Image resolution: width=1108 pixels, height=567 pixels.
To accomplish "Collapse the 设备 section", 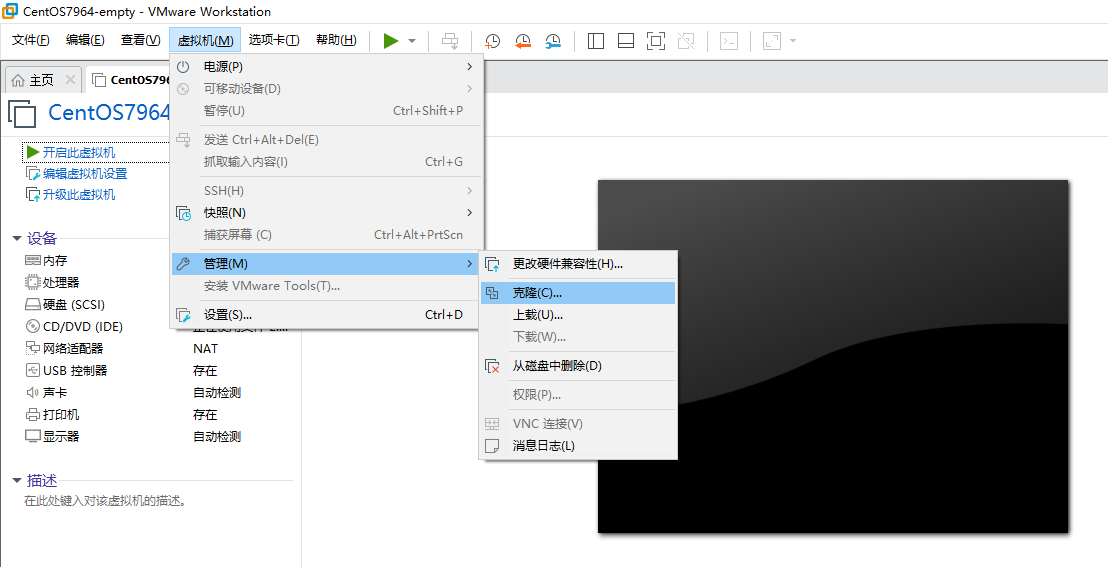I will coord(16,238).
